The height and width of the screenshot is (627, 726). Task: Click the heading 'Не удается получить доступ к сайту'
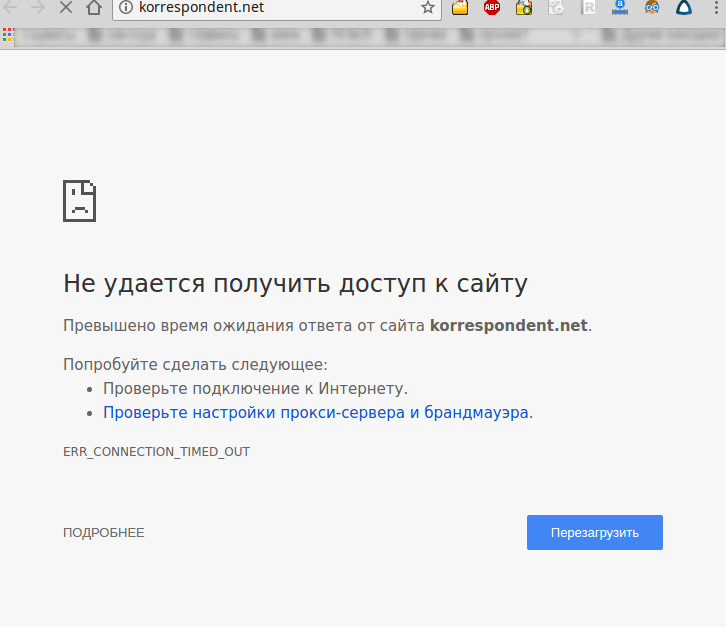click(x=295, y=283)
